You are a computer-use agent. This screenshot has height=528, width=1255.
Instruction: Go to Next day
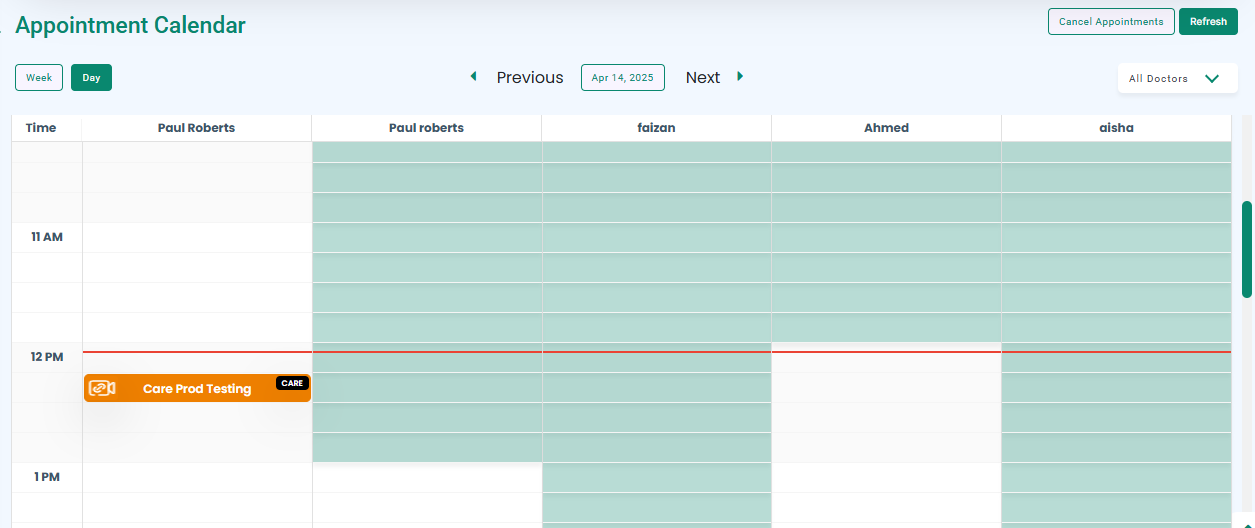point(703,77)
